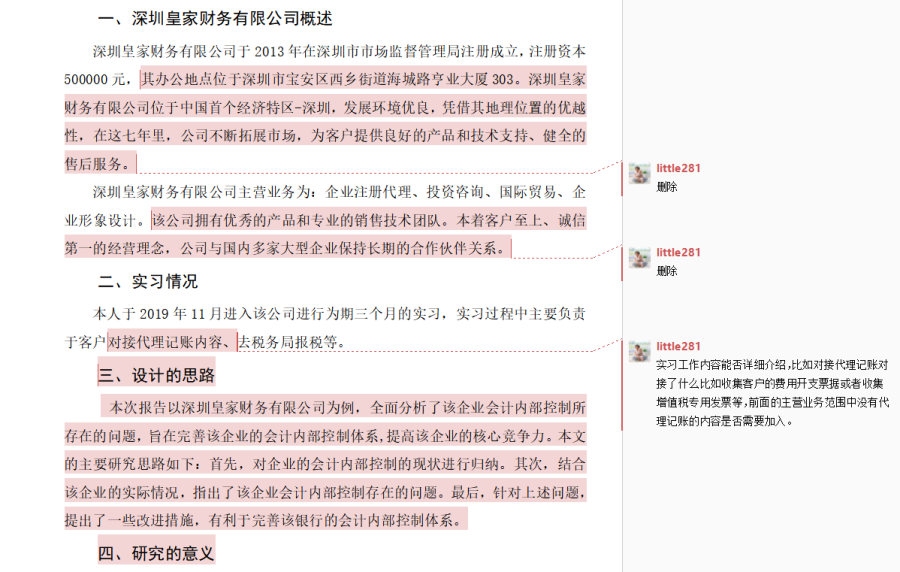Click the second little281 comment avatar
This screenshot has height=572, width=900.
[x=639, y=258]
